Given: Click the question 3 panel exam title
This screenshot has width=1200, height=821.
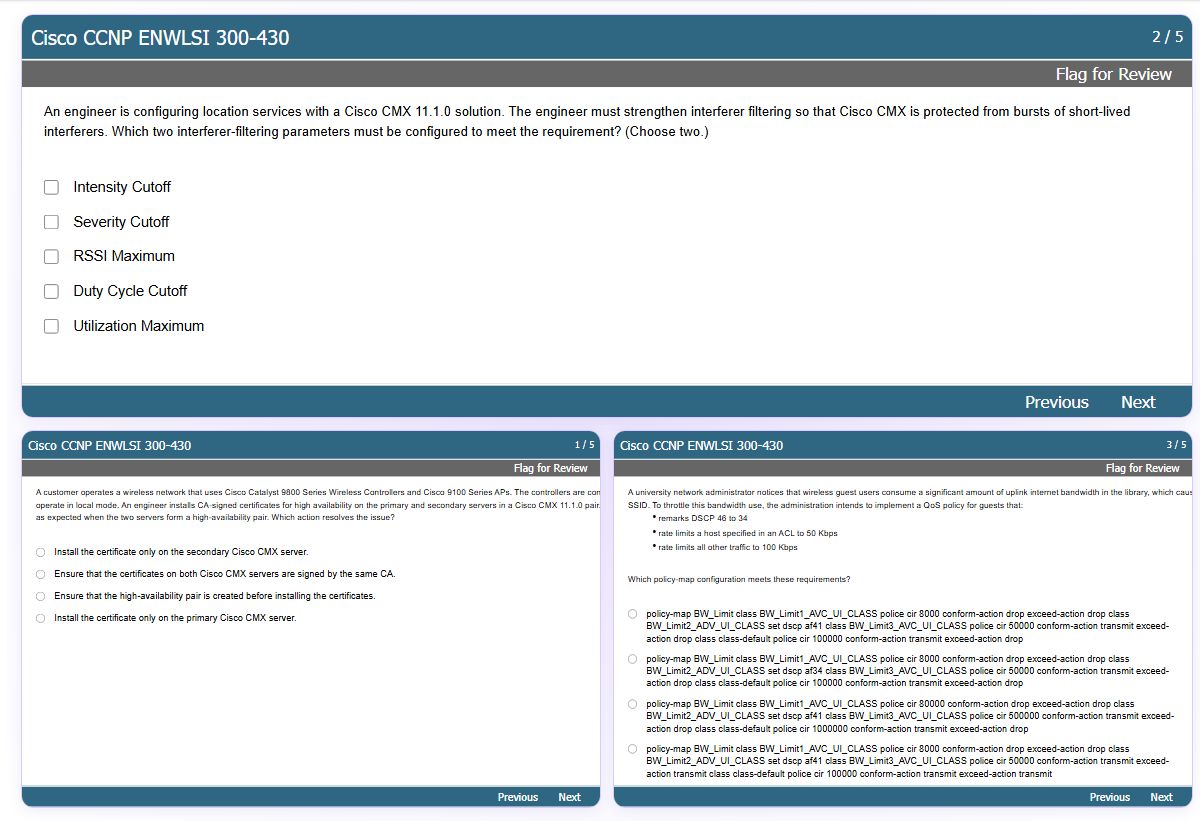Looking at the screenshot, I should point(702,445).
